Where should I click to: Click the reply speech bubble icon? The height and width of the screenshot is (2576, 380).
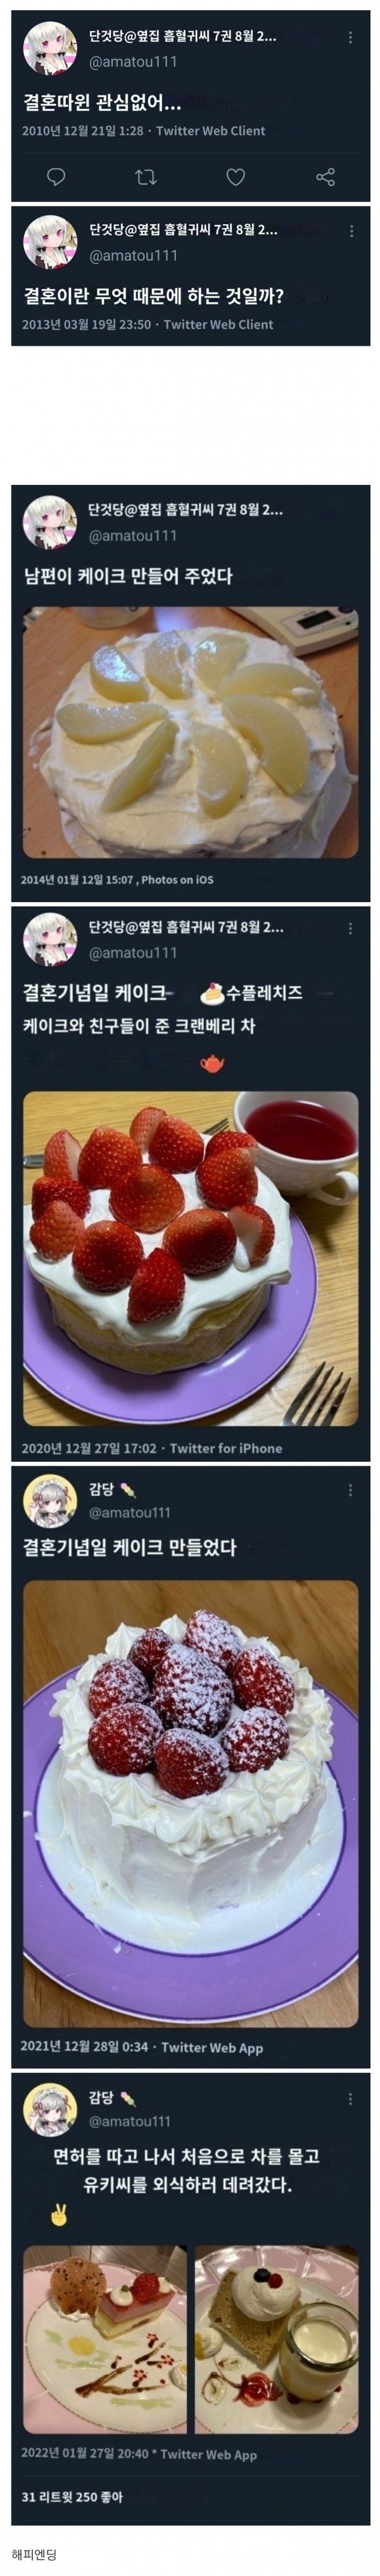(56, 177)
